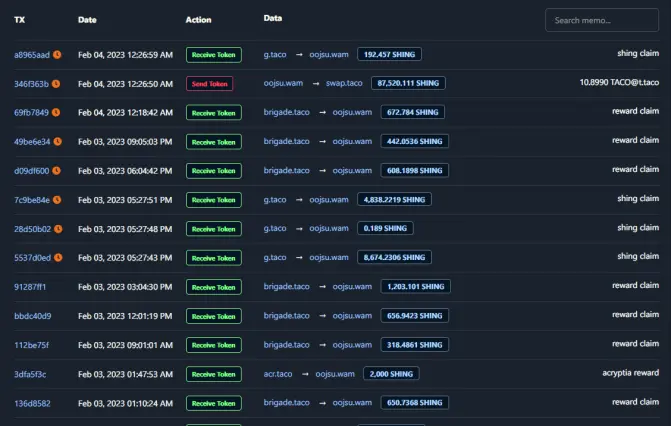Click the 192.457 SHING amount badge
Viewport: 671px width, 426px height.
389,54
